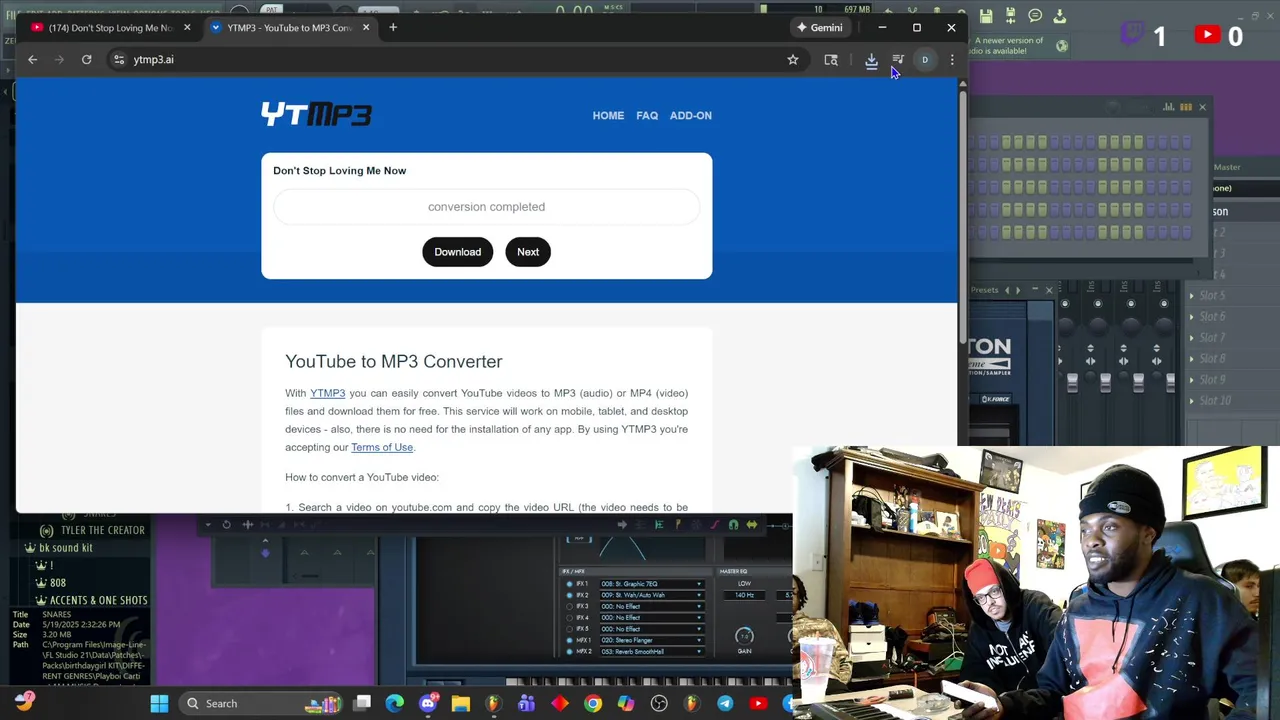1280x720 pixels.
Task: Open OBS Studio from taskbar
Action: pos(659,703)
